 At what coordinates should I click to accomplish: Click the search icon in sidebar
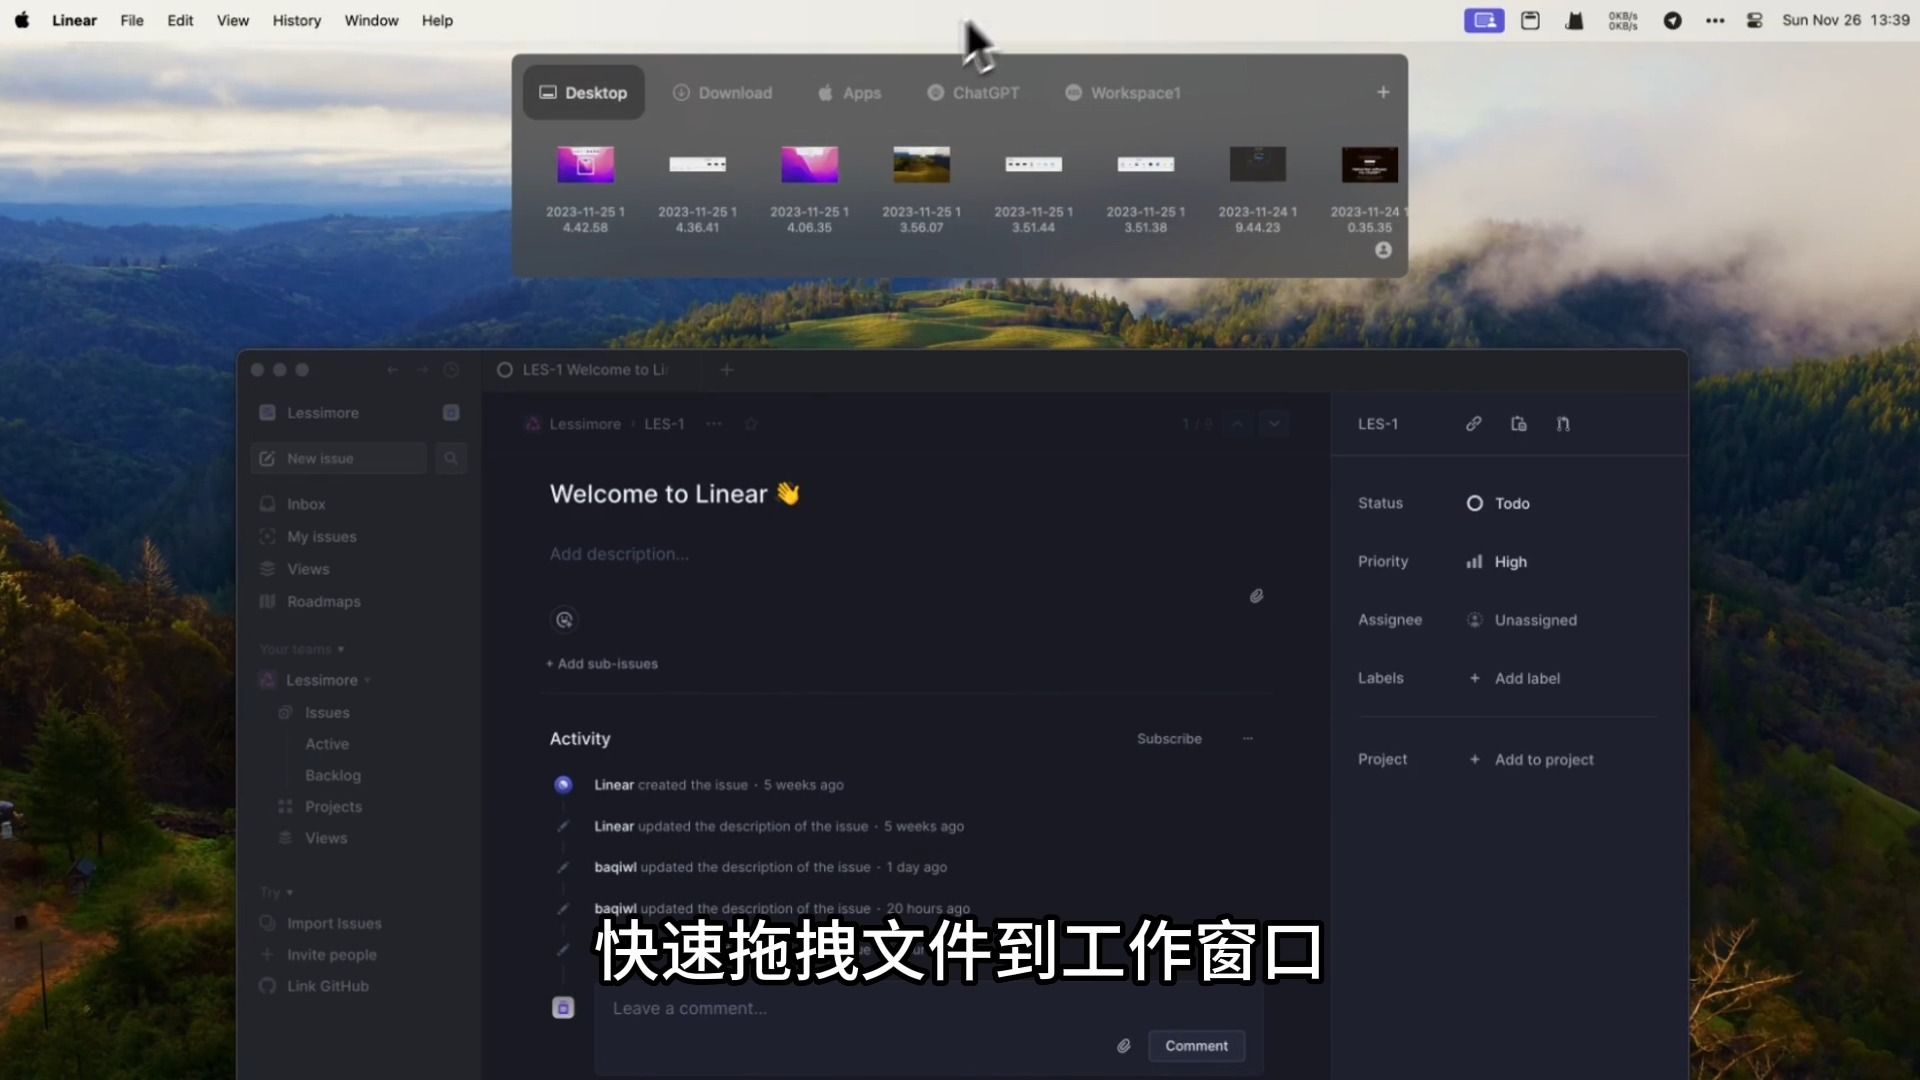[x=452, y=458]
